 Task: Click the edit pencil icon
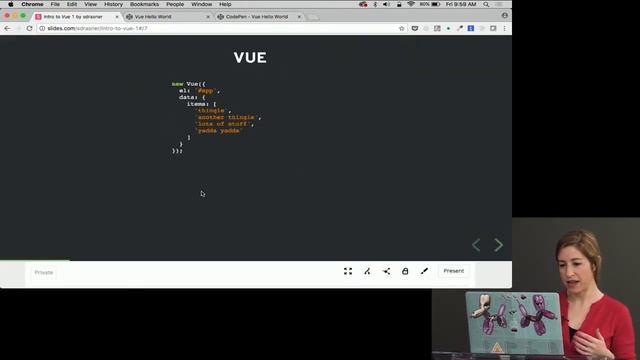(424, 271)
